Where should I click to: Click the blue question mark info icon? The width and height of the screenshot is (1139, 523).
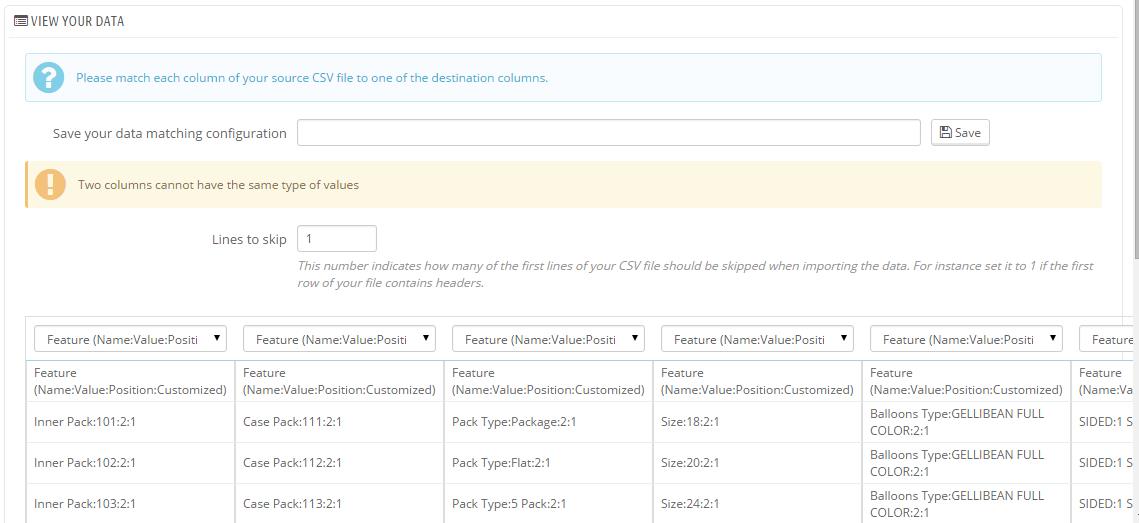click(48, 77)
